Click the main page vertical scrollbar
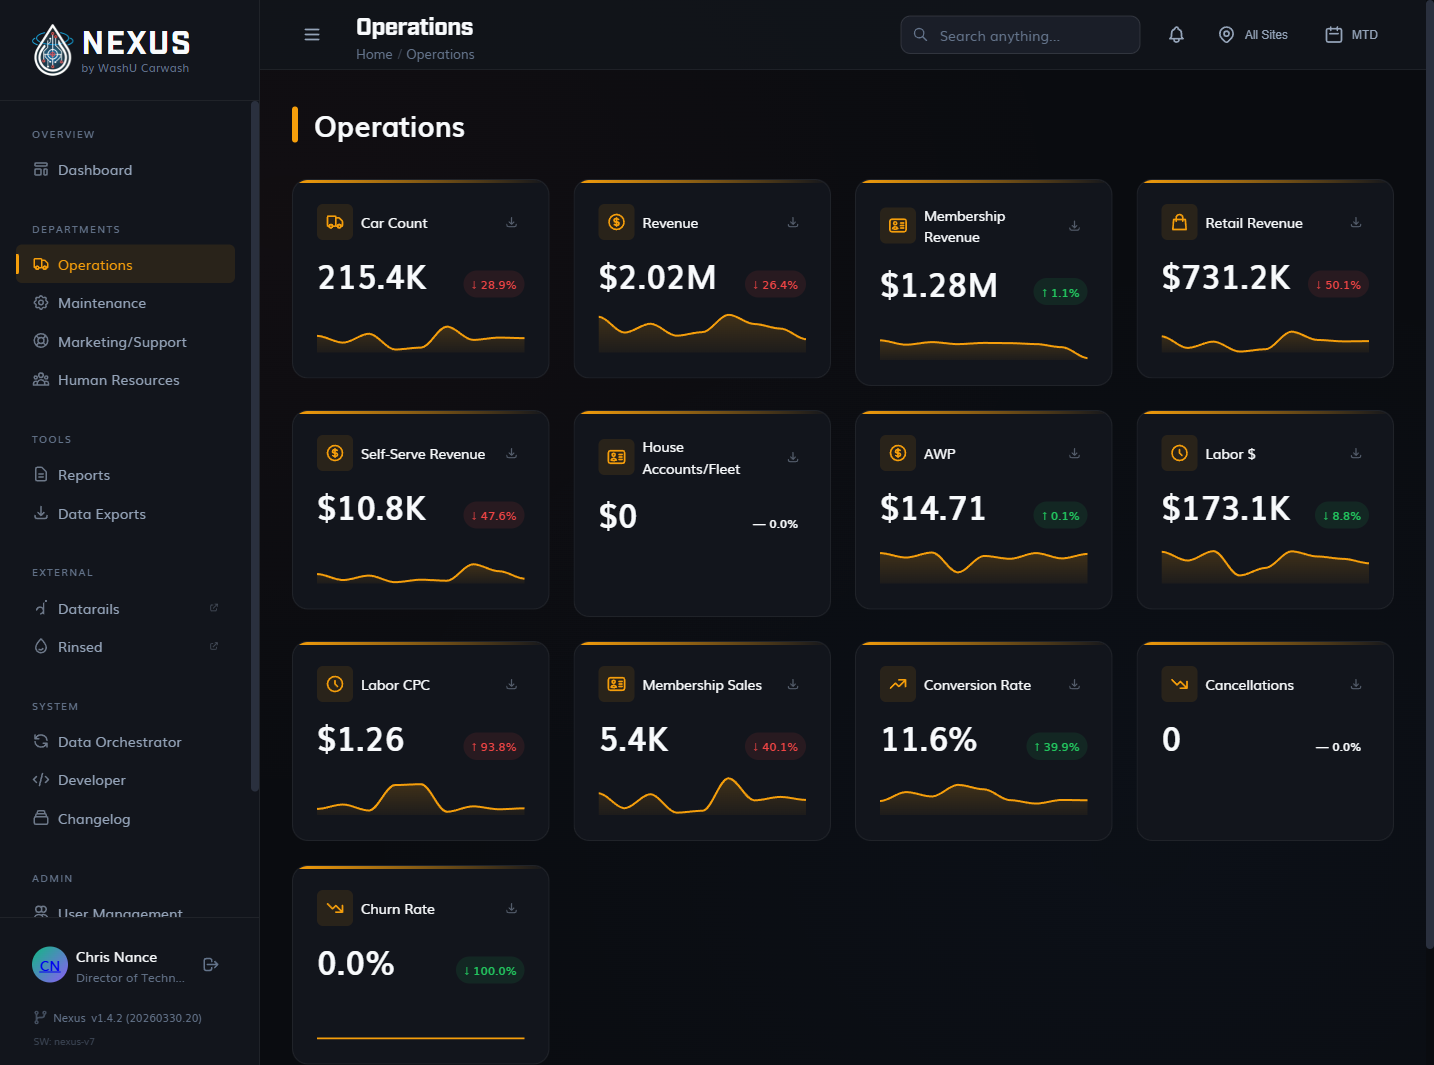This screenshot has height=1065, width=1434. (x=1429, y=475)
